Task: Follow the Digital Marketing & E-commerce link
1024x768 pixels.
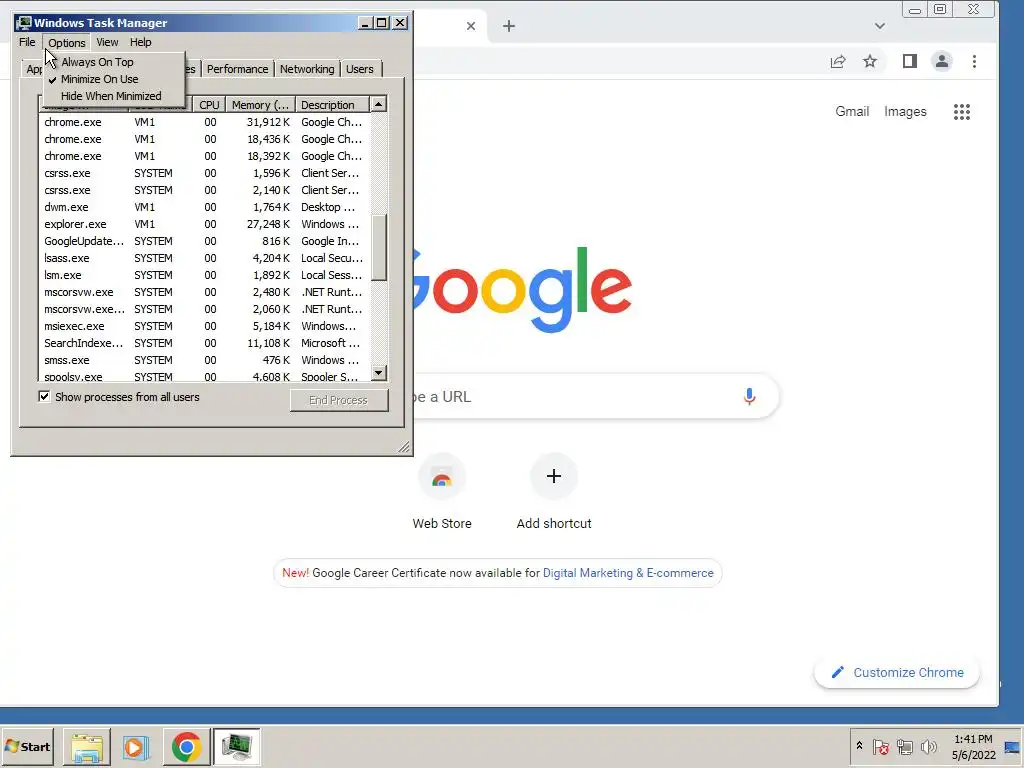Action: point(628,573)
